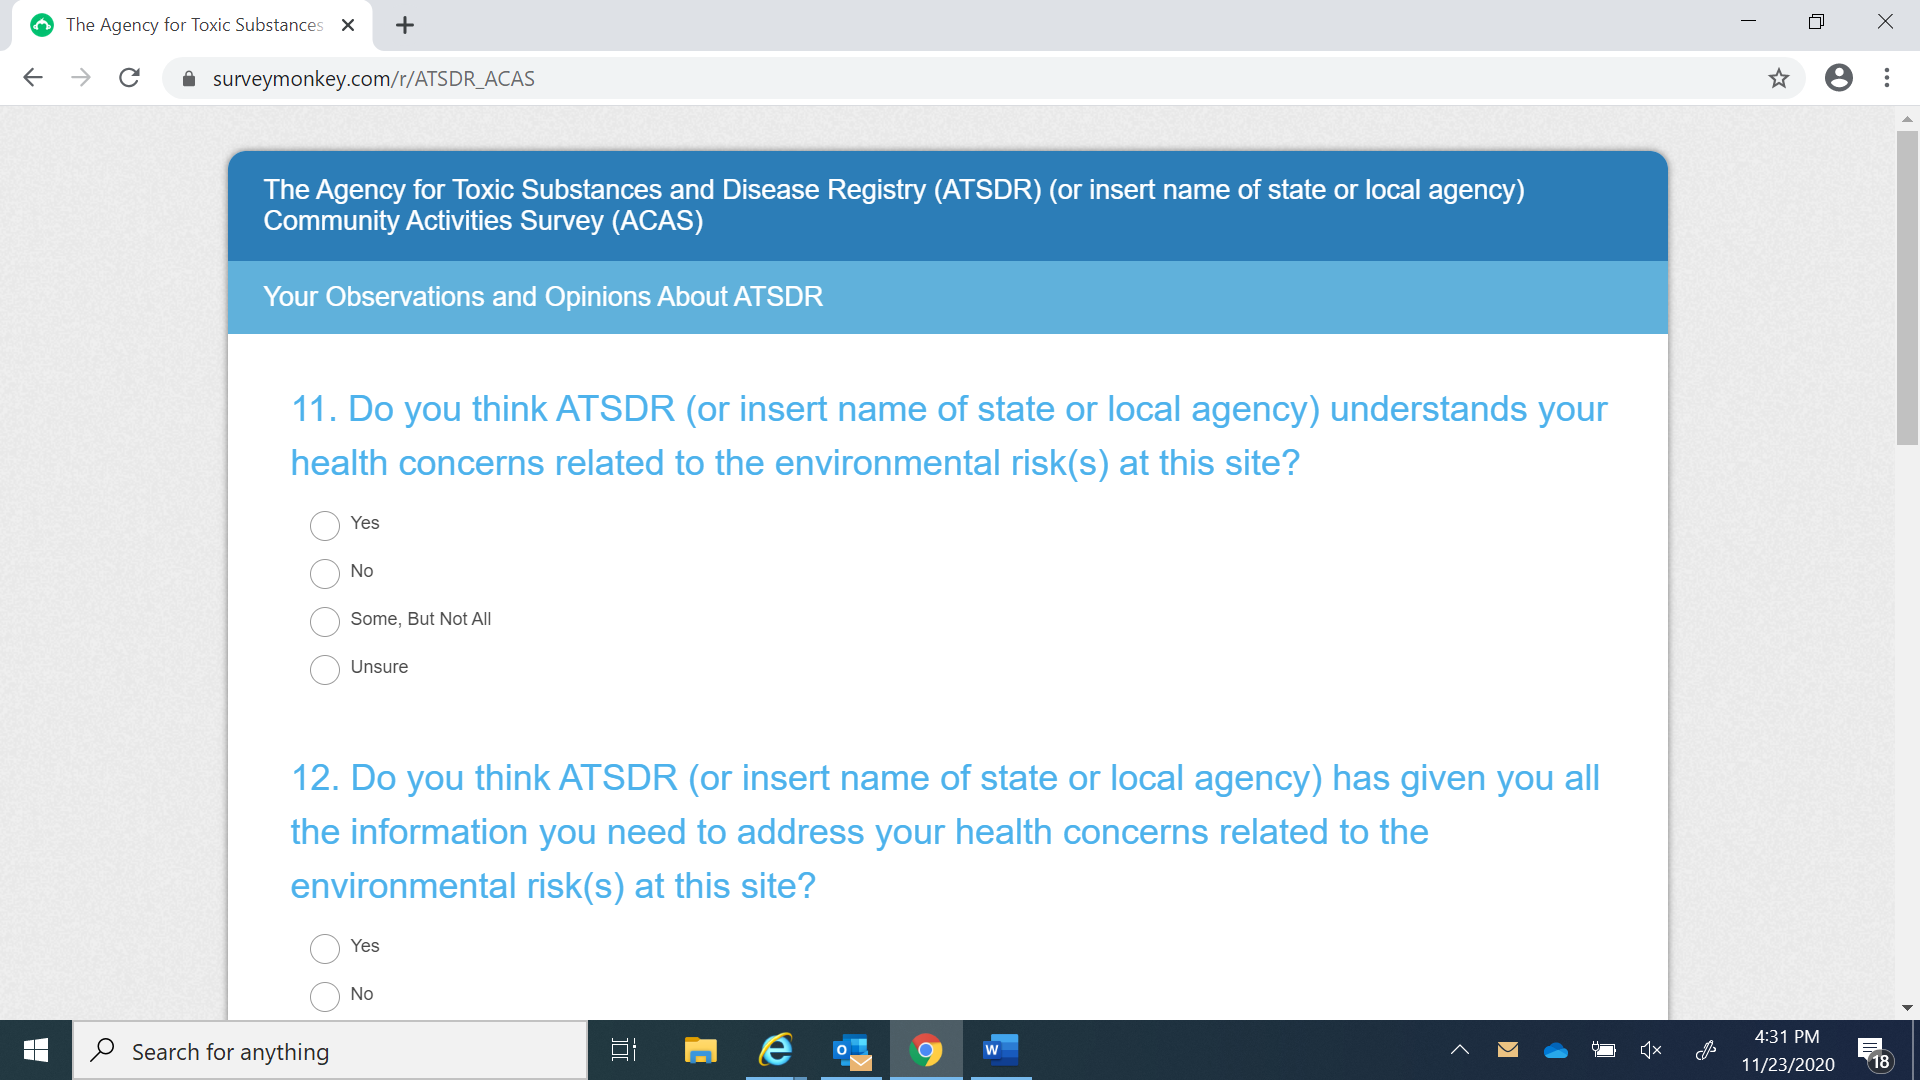
Task: Open the Windows Task View icon
Action: (x=624, y=1050)
